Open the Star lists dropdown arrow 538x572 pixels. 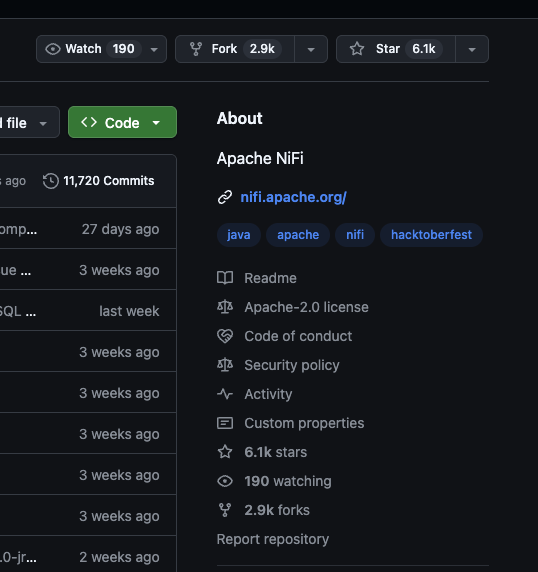click(472, 49)
